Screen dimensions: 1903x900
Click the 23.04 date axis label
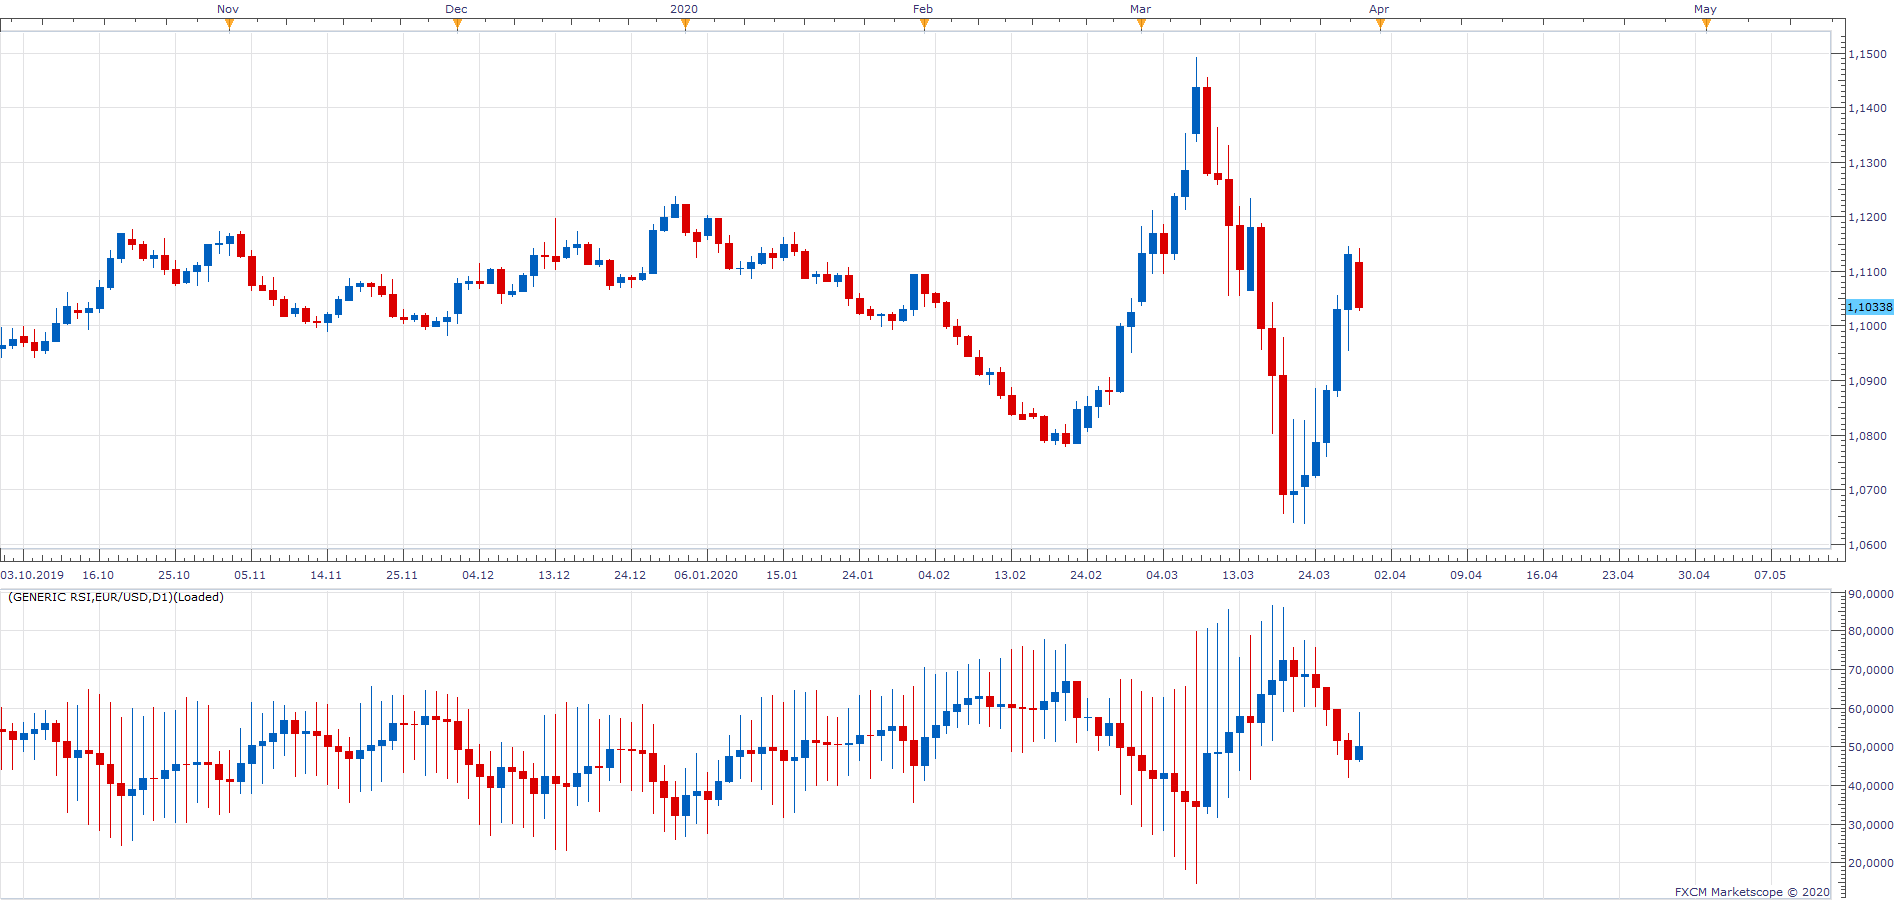(x=1618, y=575)
